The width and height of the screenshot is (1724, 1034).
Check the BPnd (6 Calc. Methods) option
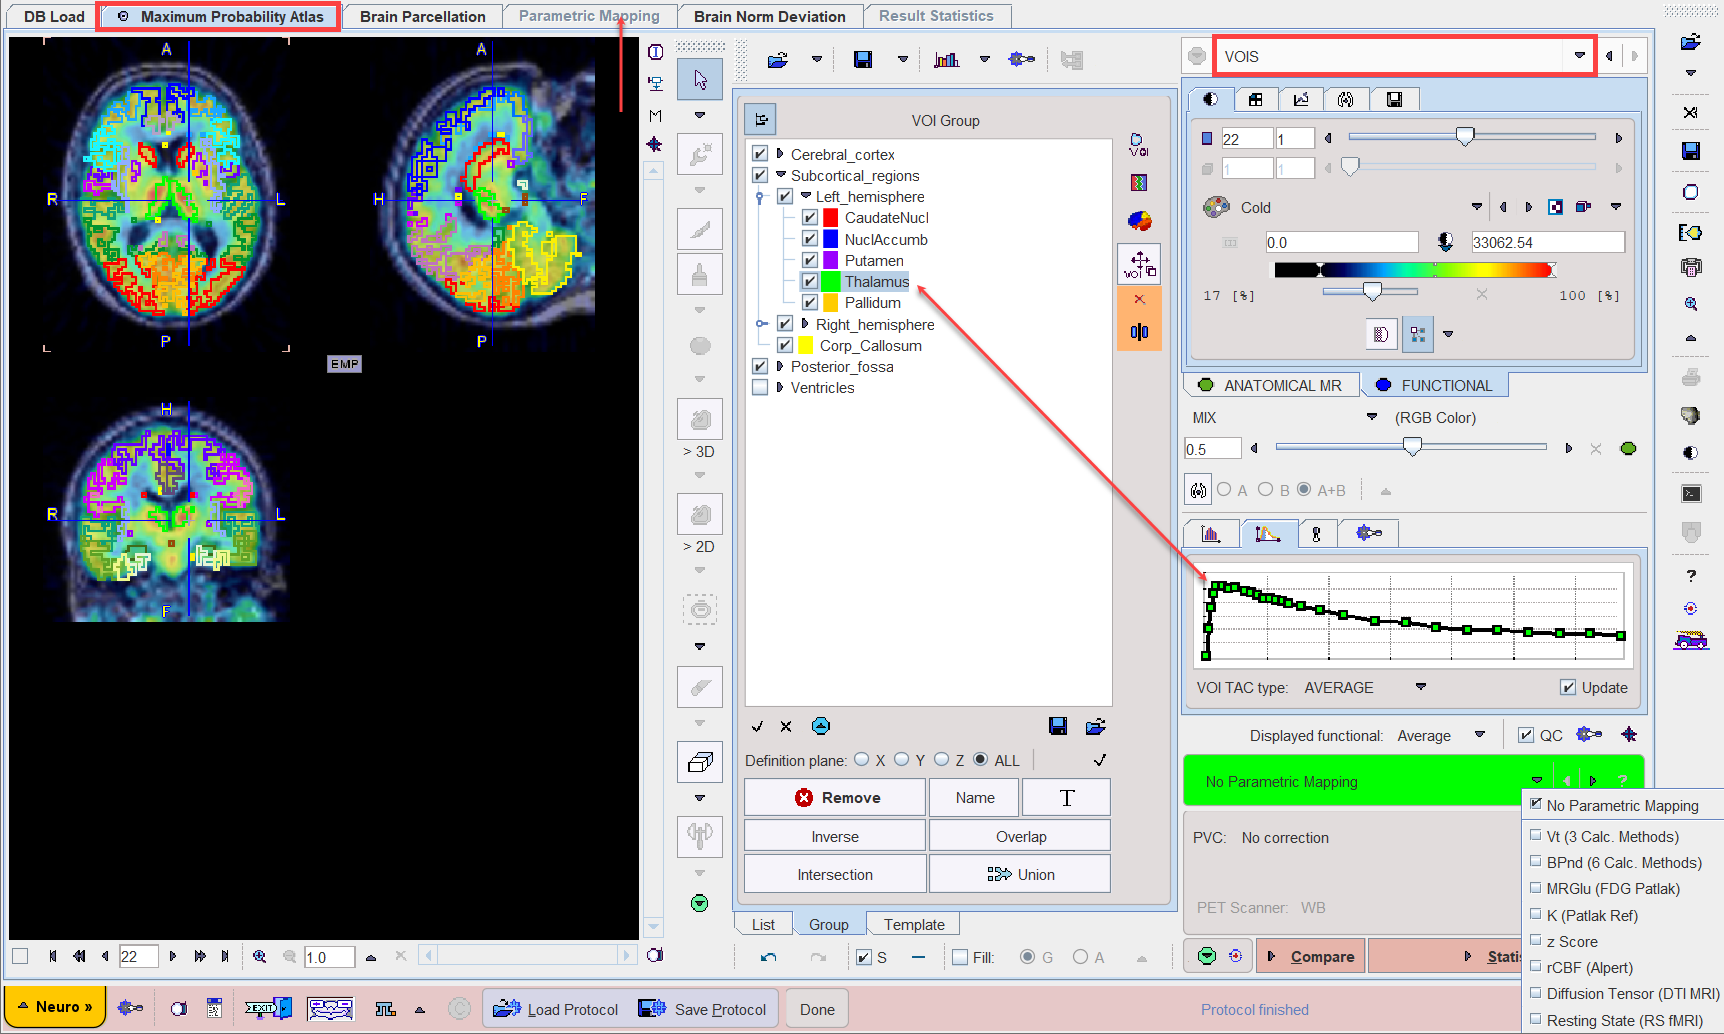coord(1536,862)
